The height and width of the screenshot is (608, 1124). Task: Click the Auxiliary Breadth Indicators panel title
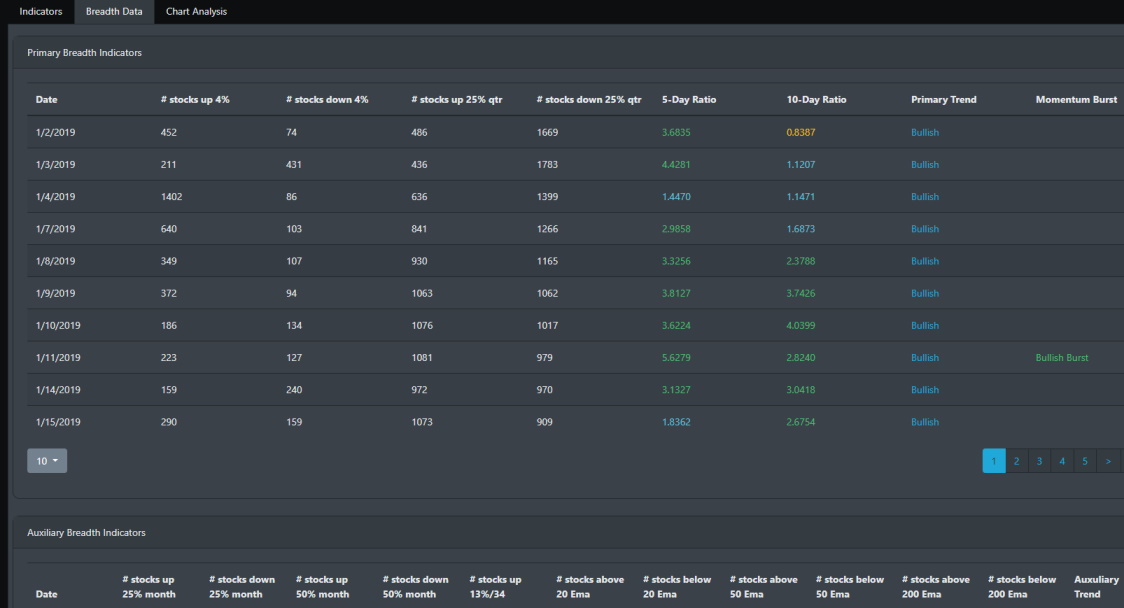pyautogui.click(x=86, y=533)
